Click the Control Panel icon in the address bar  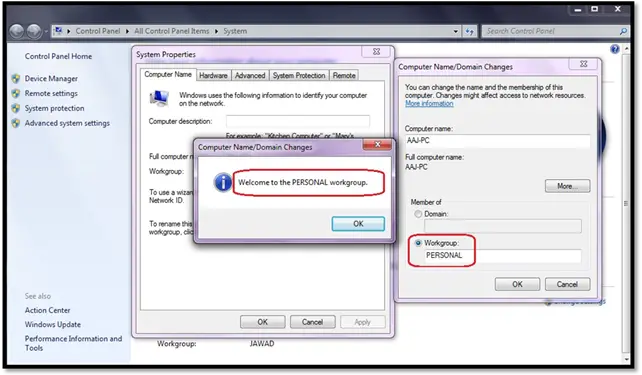(58, 31)
